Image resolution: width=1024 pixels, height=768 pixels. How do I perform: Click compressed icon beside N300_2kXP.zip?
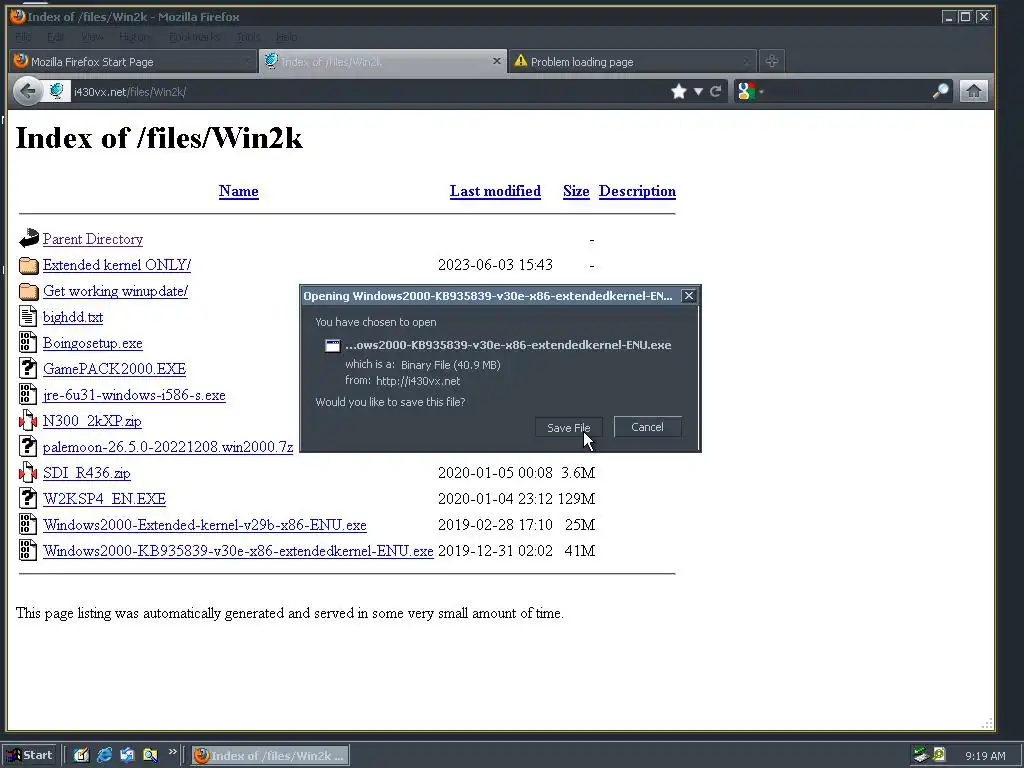tap(28, 421)
